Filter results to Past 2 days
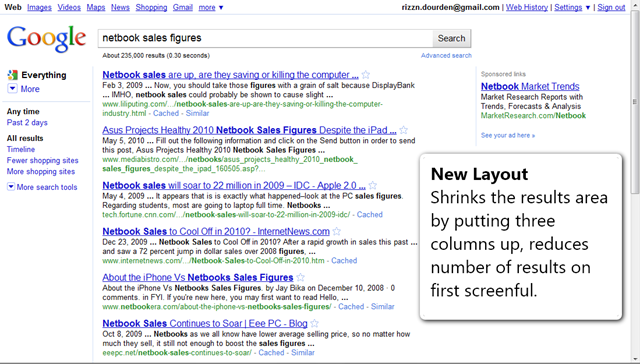Viewport: 640px width, 364px height. point(27,122)
